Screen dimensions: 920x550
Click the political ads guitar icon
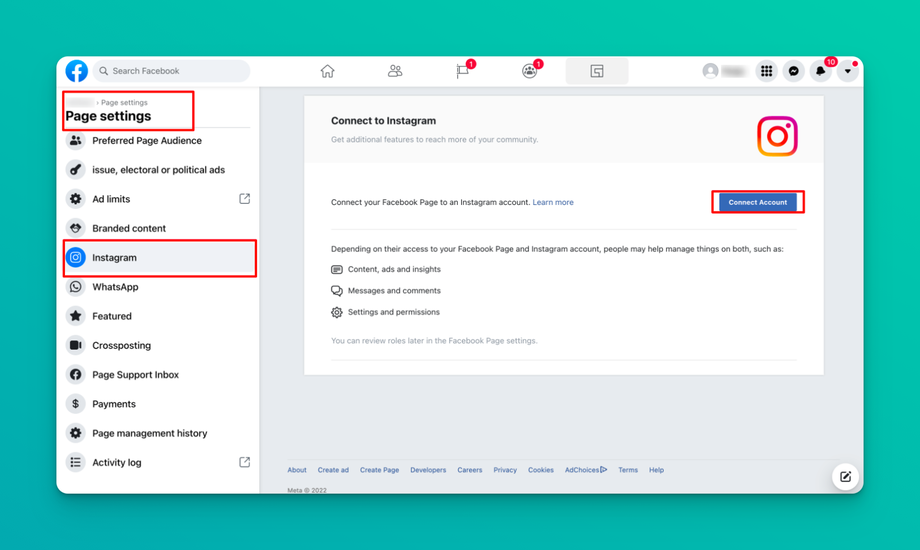pyautogui.click(x=76, y=170)
